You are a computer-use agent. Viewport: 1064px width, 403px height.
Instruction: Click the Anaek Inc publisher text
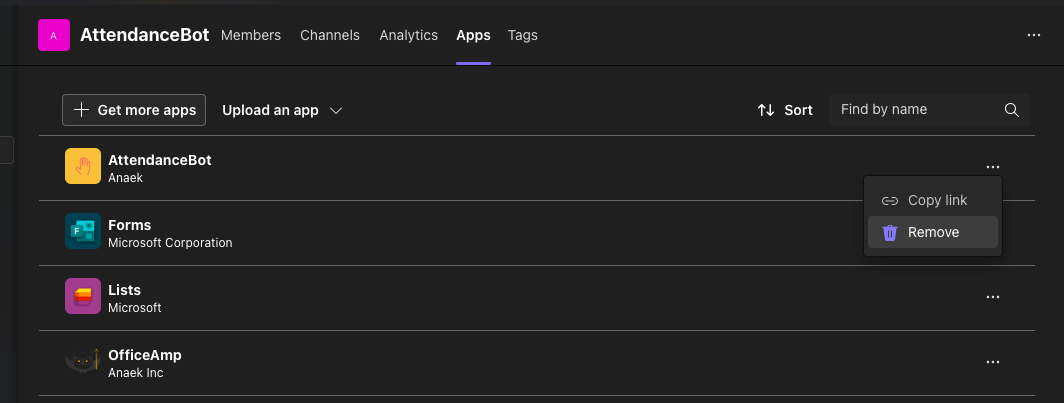(136, 373)
